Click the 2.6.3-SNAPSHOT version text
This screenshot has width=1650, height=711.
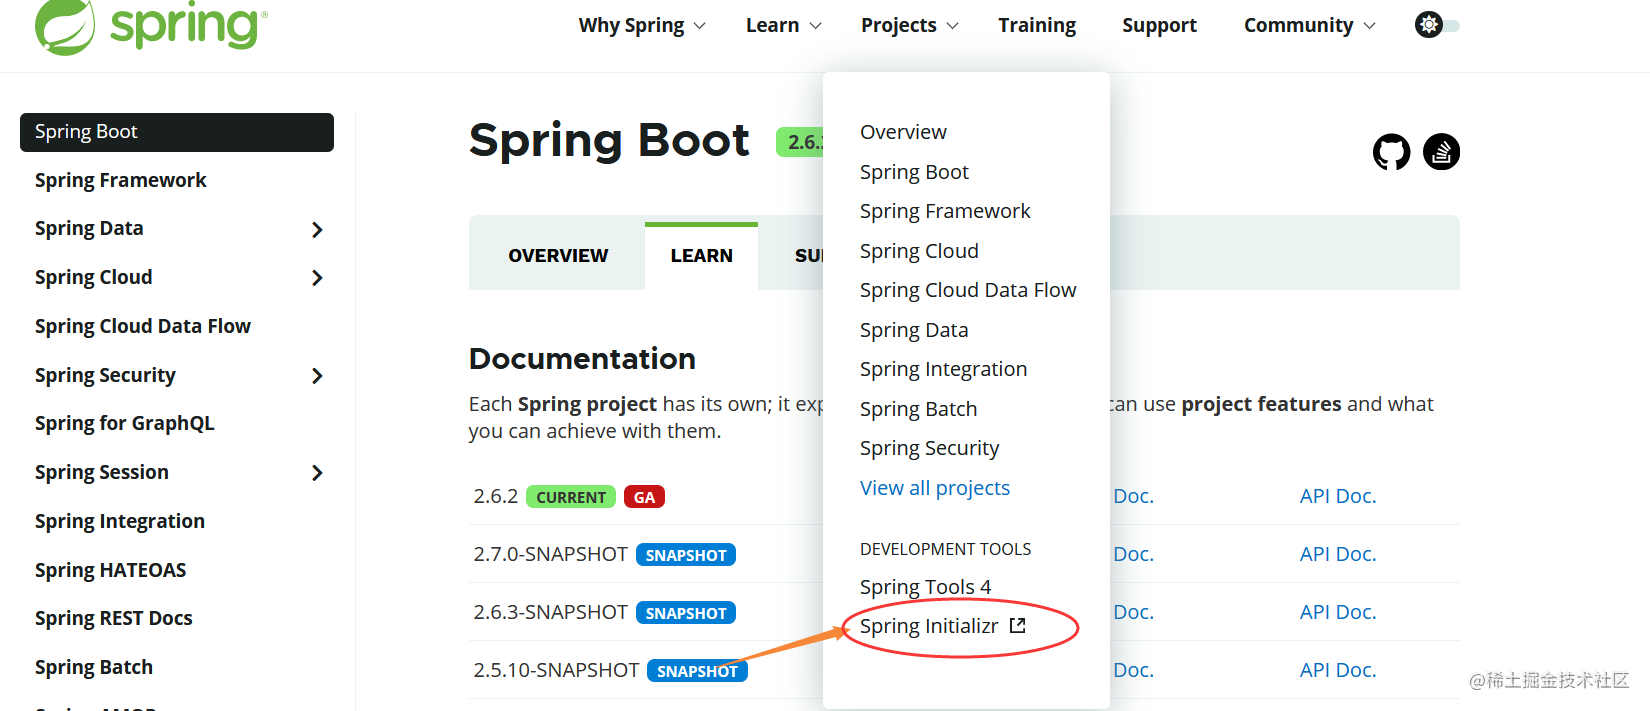(550, 612)
